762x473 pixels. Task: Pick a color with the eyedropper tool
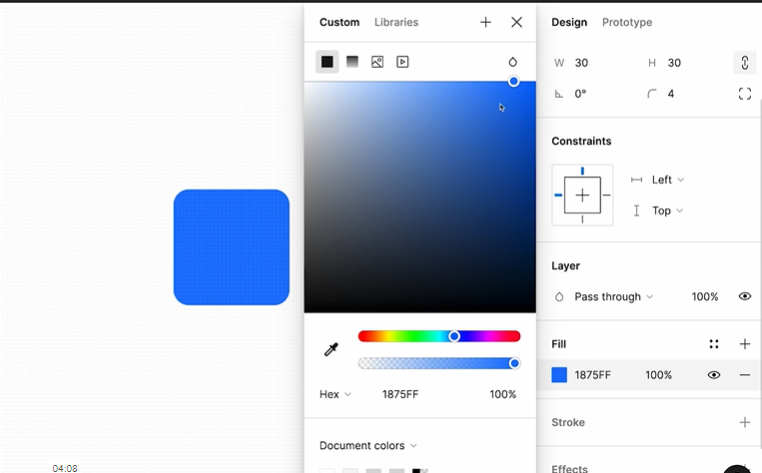331,349
